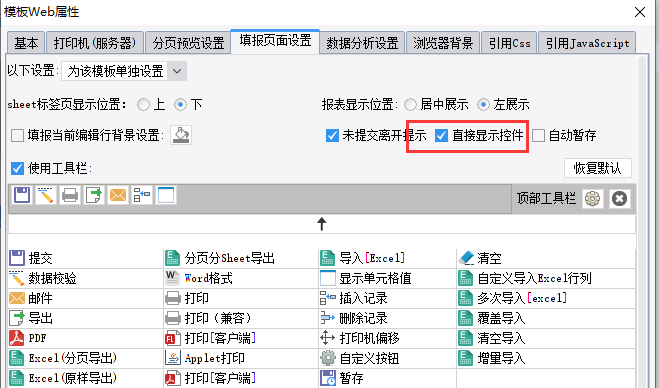Choose 左展示 report position
The image size is (659, 388).
(x=483, y=104)
